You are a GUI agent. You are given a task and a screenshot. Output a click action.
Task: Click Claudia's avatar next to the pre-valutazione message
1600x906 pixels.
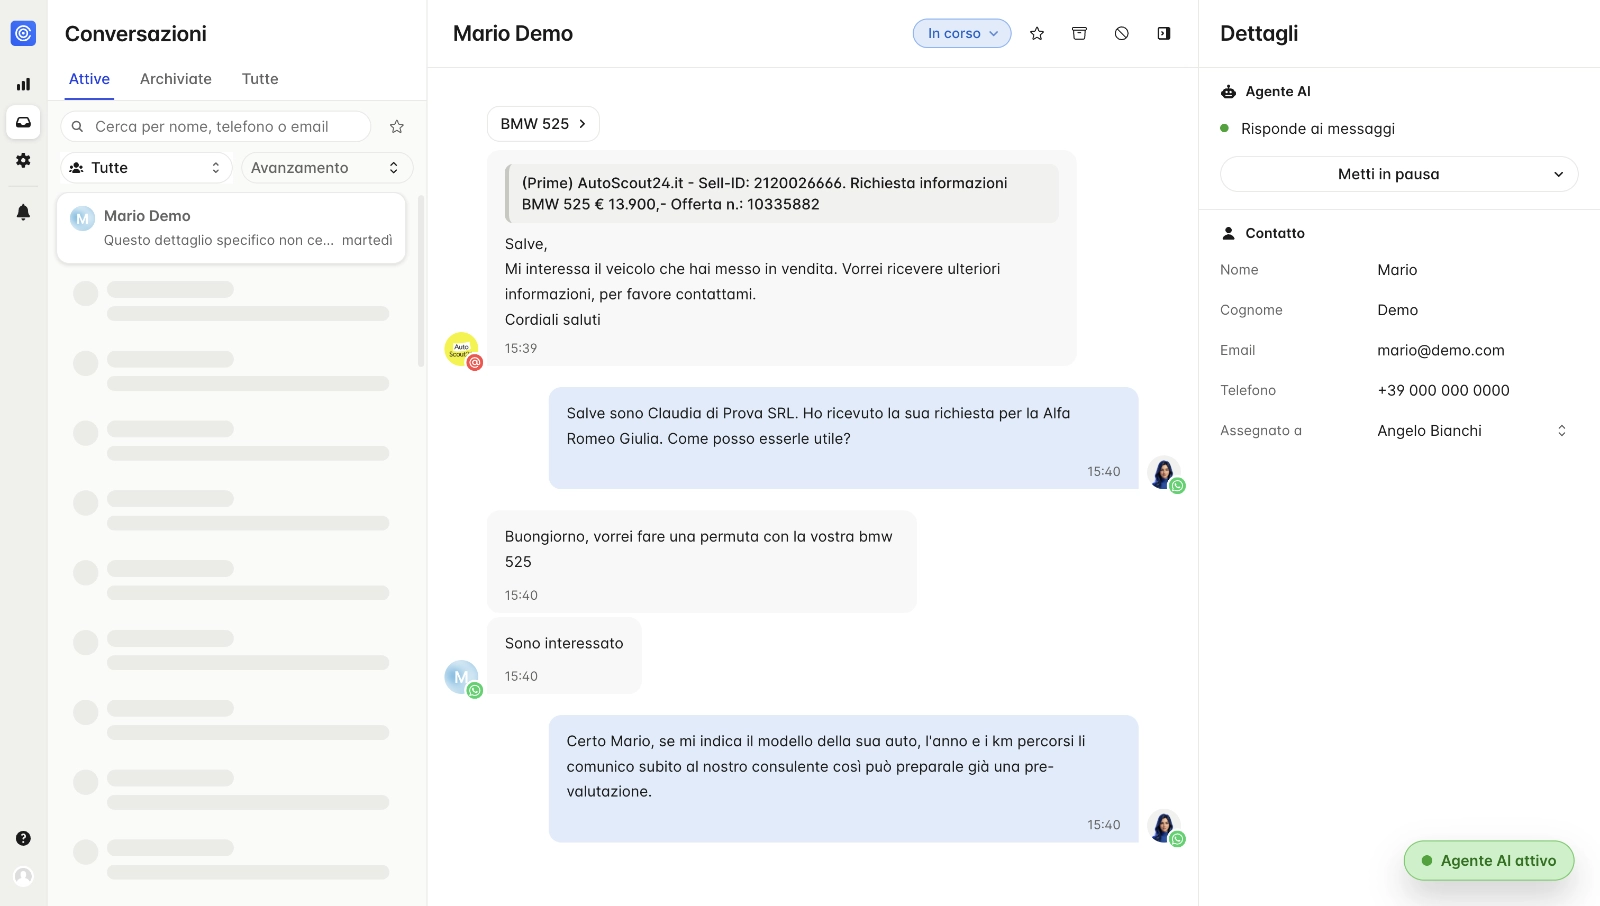(x=1164, y=827)
